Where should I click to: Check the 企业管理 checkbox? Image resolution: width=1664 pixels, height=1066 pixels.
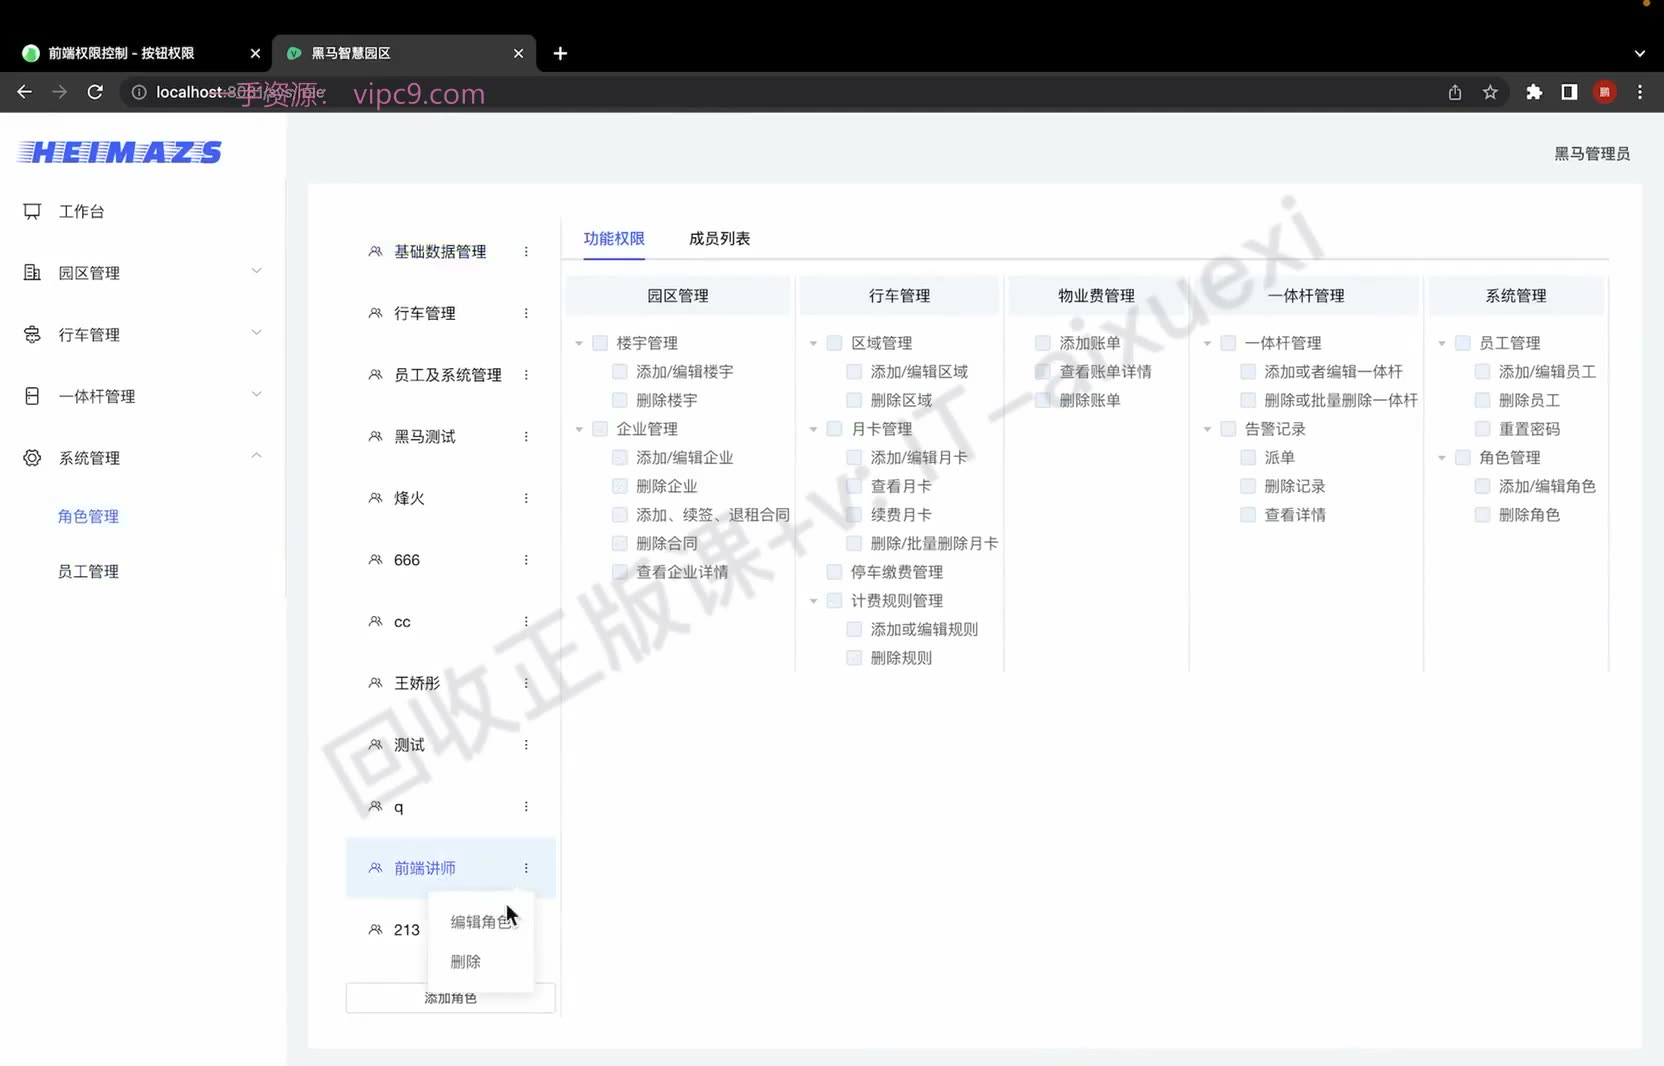[x=600, y=429]
